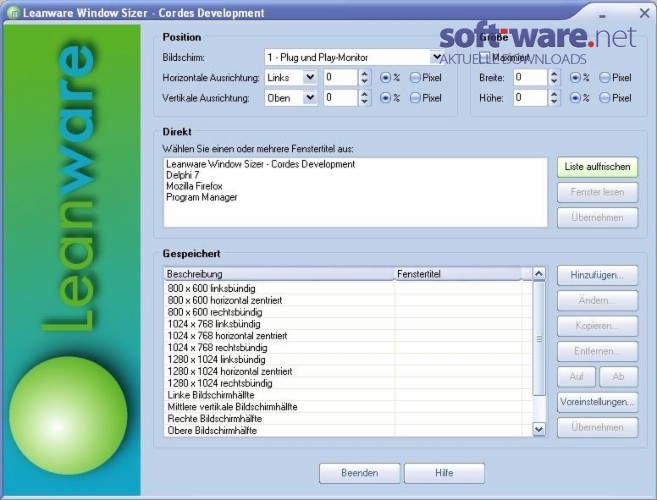Click Entfernen button
The width and height of the screenshot is (657, 500).
[x=598, y=351]
